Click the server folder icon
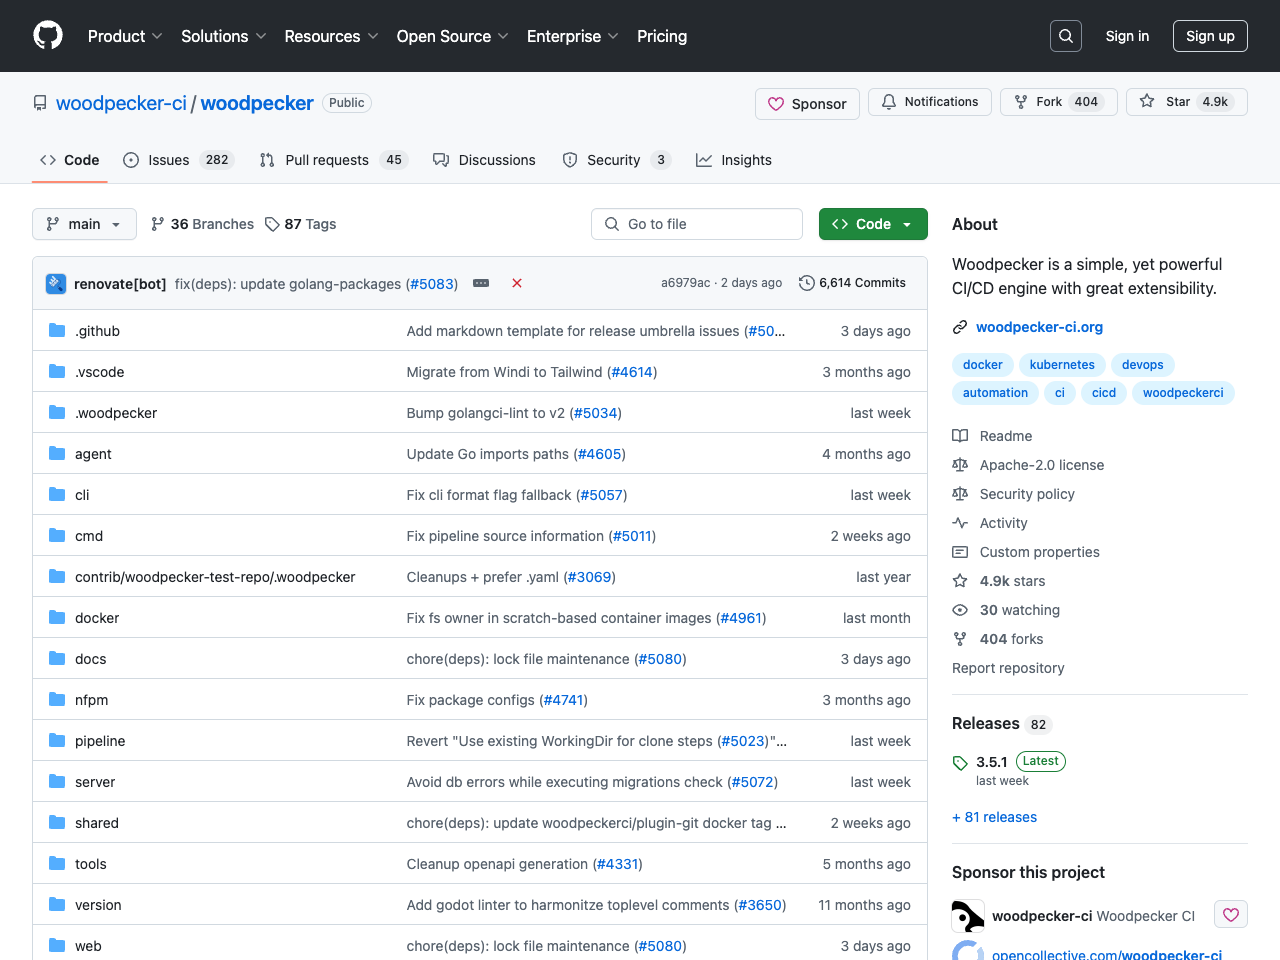The width and height of the screenshot is (1280, 960). pyautogui.click(x=57, y=781)
